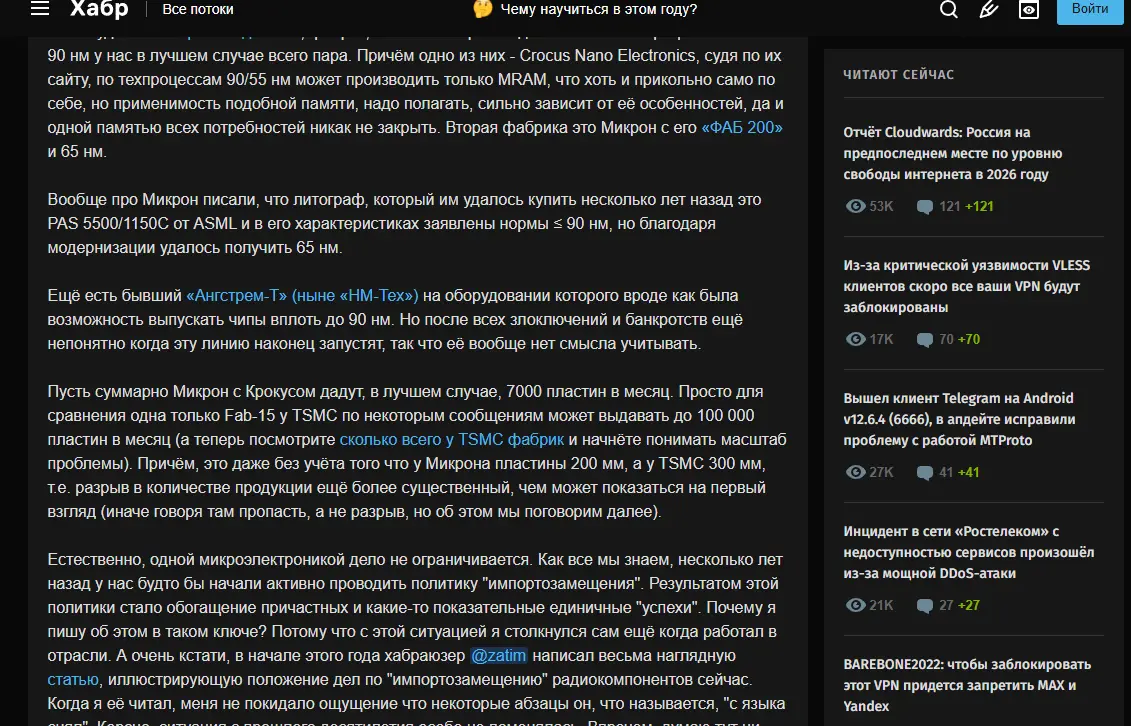Open the Все потоки menu

[x=198, y=9]
